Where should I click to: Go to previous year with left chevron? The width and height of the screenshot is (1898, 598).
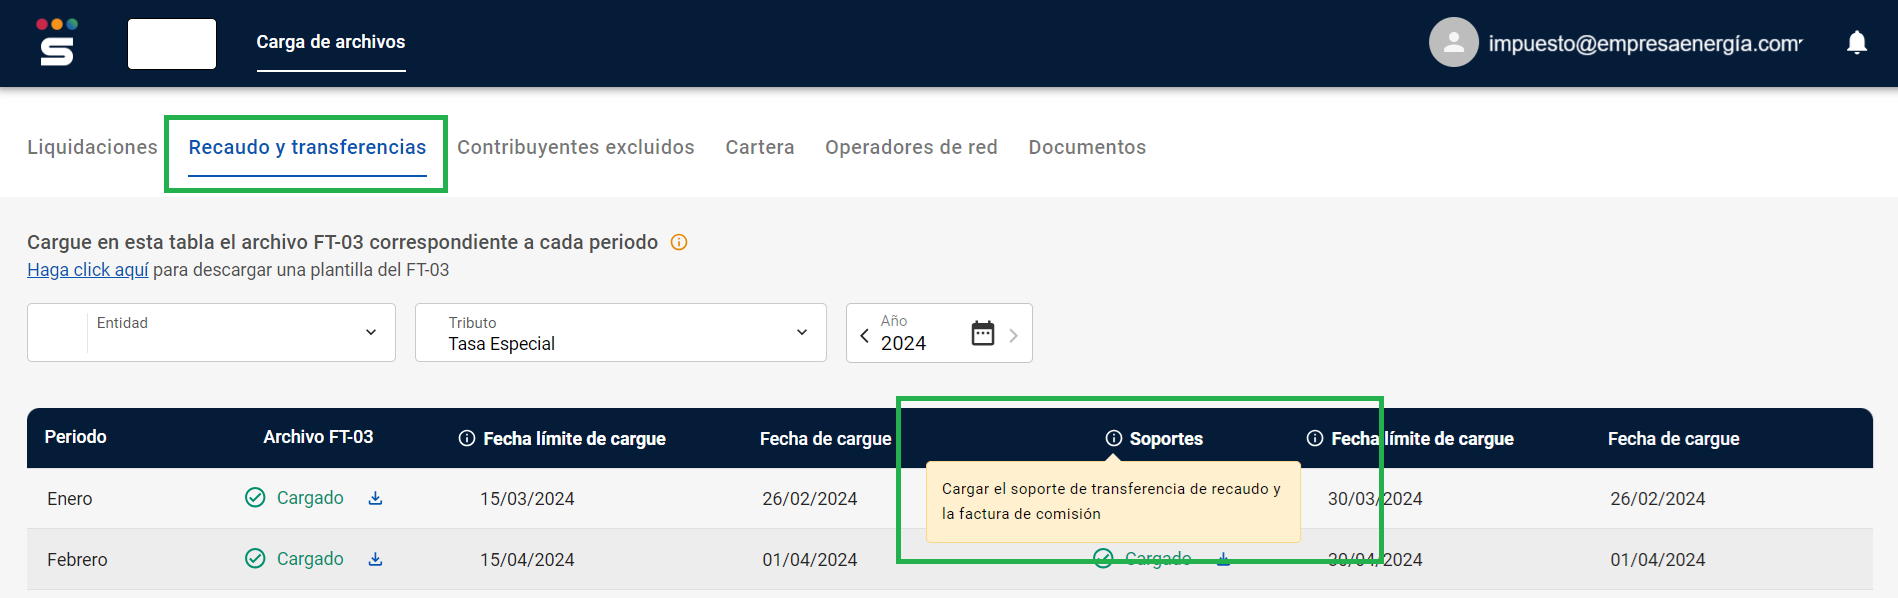[864, 335]
